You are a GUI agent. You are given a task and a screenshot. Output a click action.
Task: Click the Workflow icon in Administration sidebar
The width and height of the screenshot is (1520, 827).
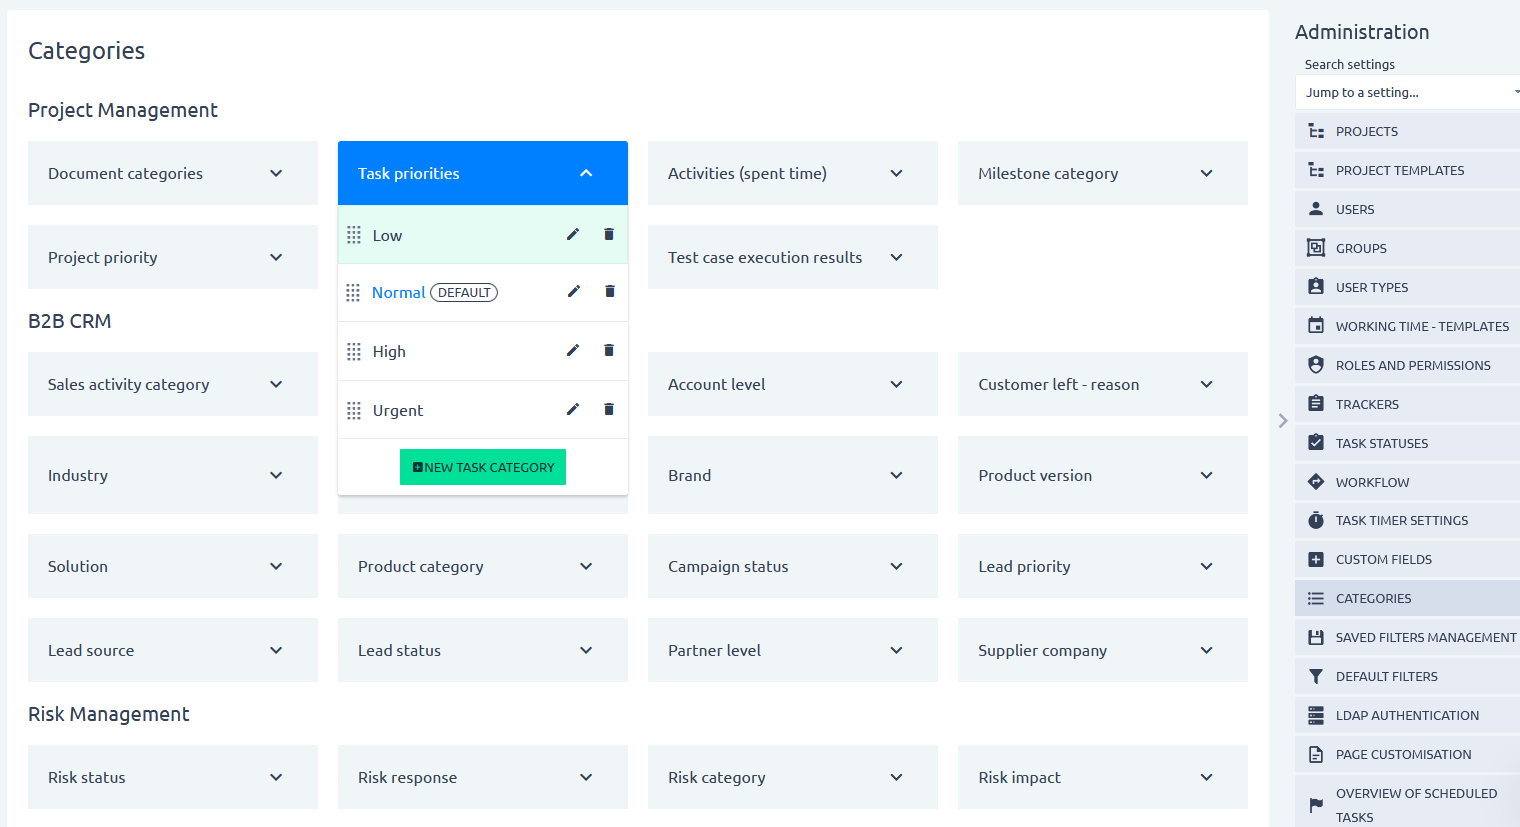click(x=1316, y=482)
